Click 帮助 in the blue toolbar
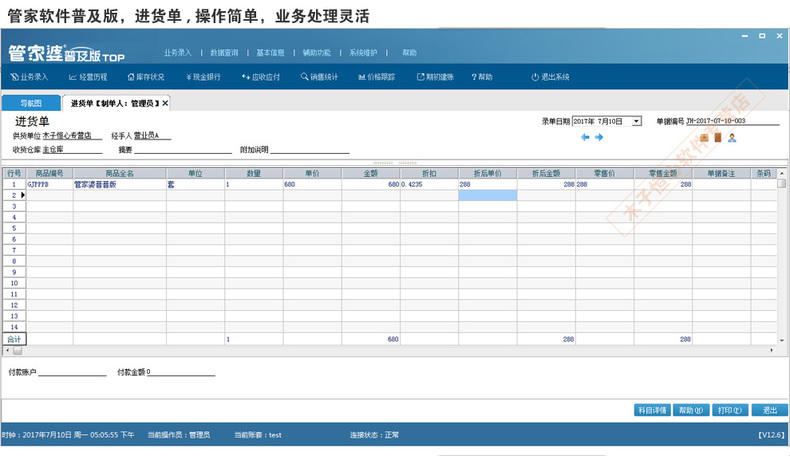The image size is (790, 456). 482,77
